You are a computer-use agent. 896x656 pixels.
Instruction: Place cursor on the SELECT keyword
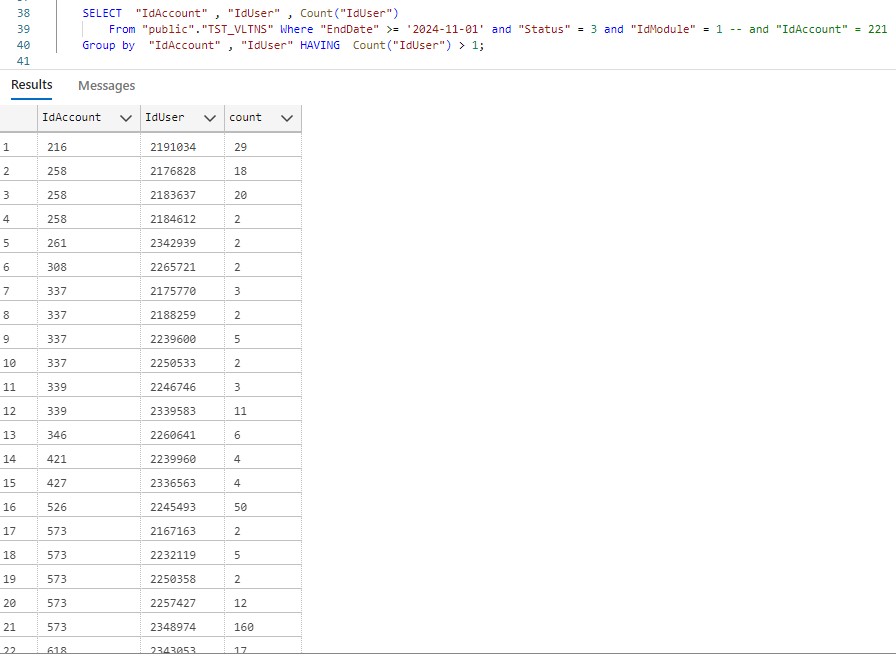(x=102, y=12)
